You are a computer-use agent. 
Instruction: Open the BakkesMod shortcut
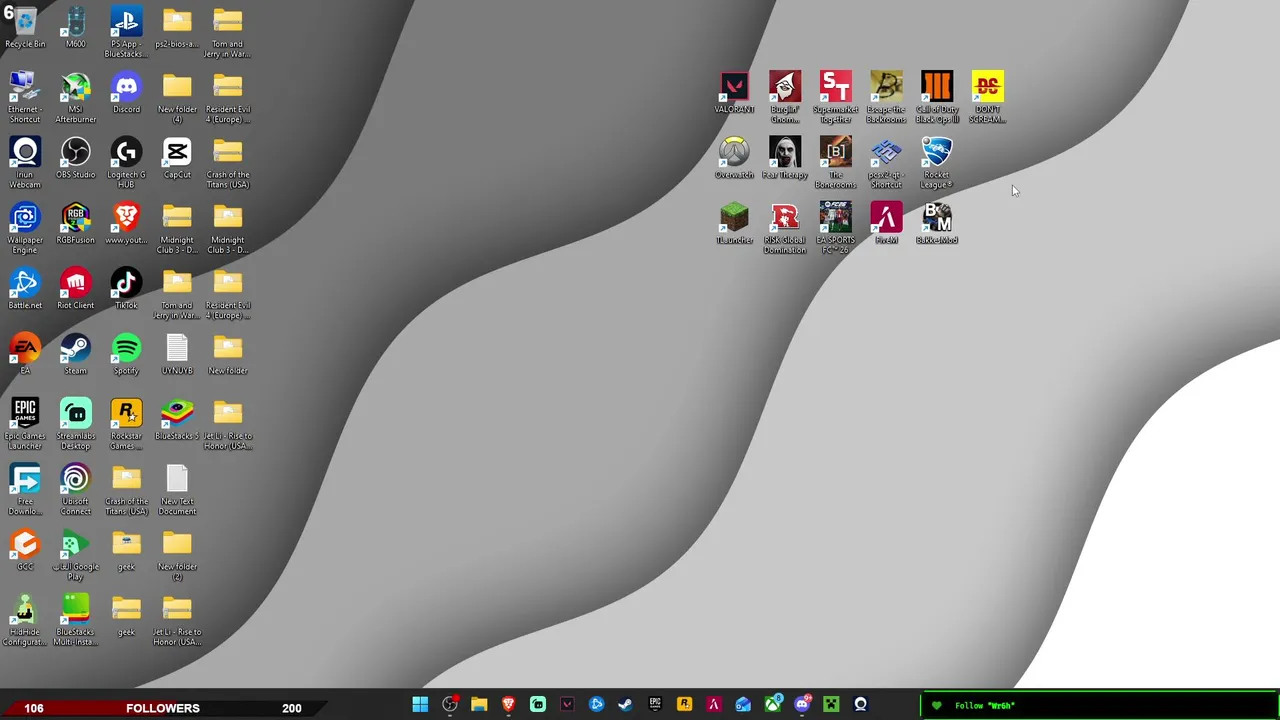[937, 223]
